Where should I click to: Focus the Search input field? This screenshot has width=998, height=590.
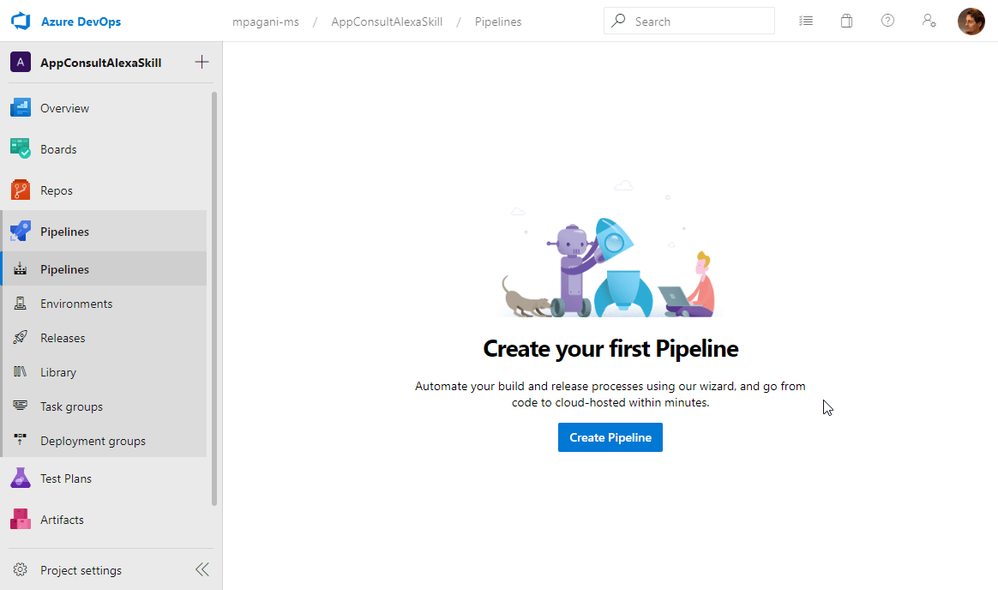point(689,21)
